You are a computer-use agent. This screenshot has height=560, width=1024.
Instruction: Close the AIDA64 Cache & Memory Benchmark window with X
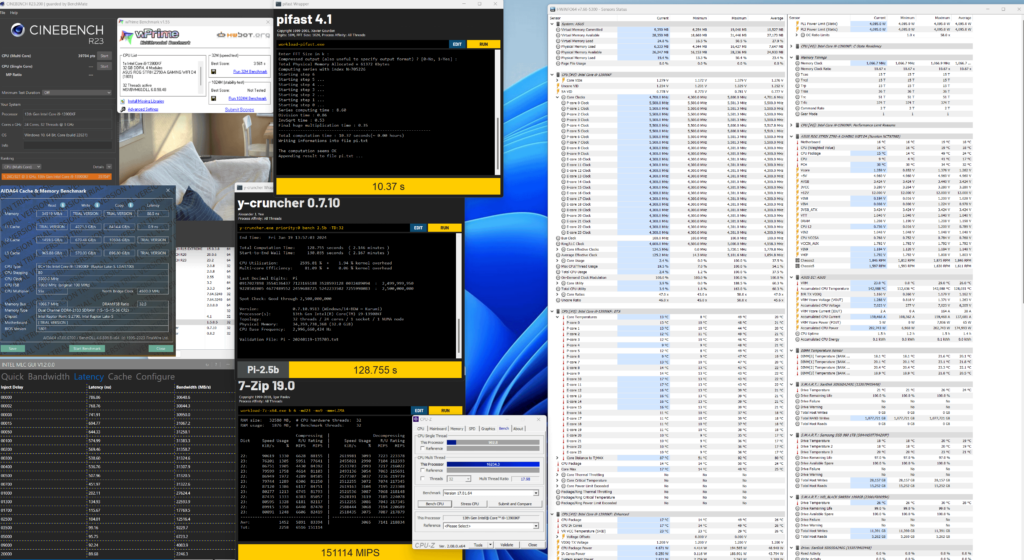(x=168, y=190)
